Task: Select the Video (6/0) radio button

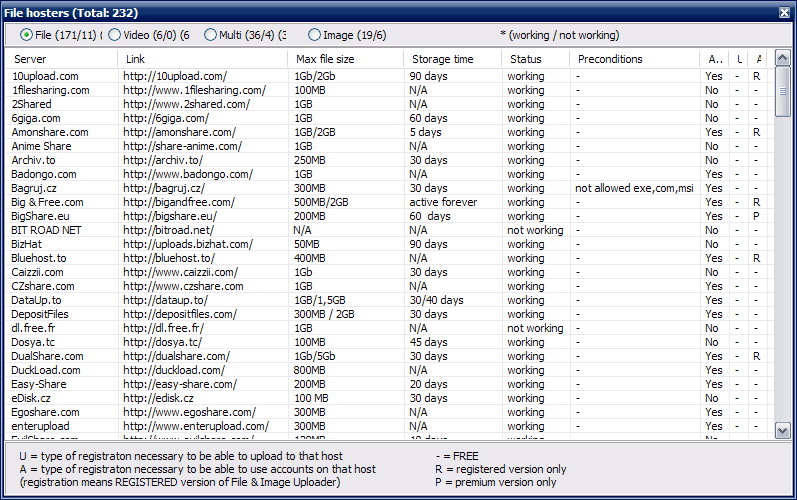Action: [x=114, y=35]
